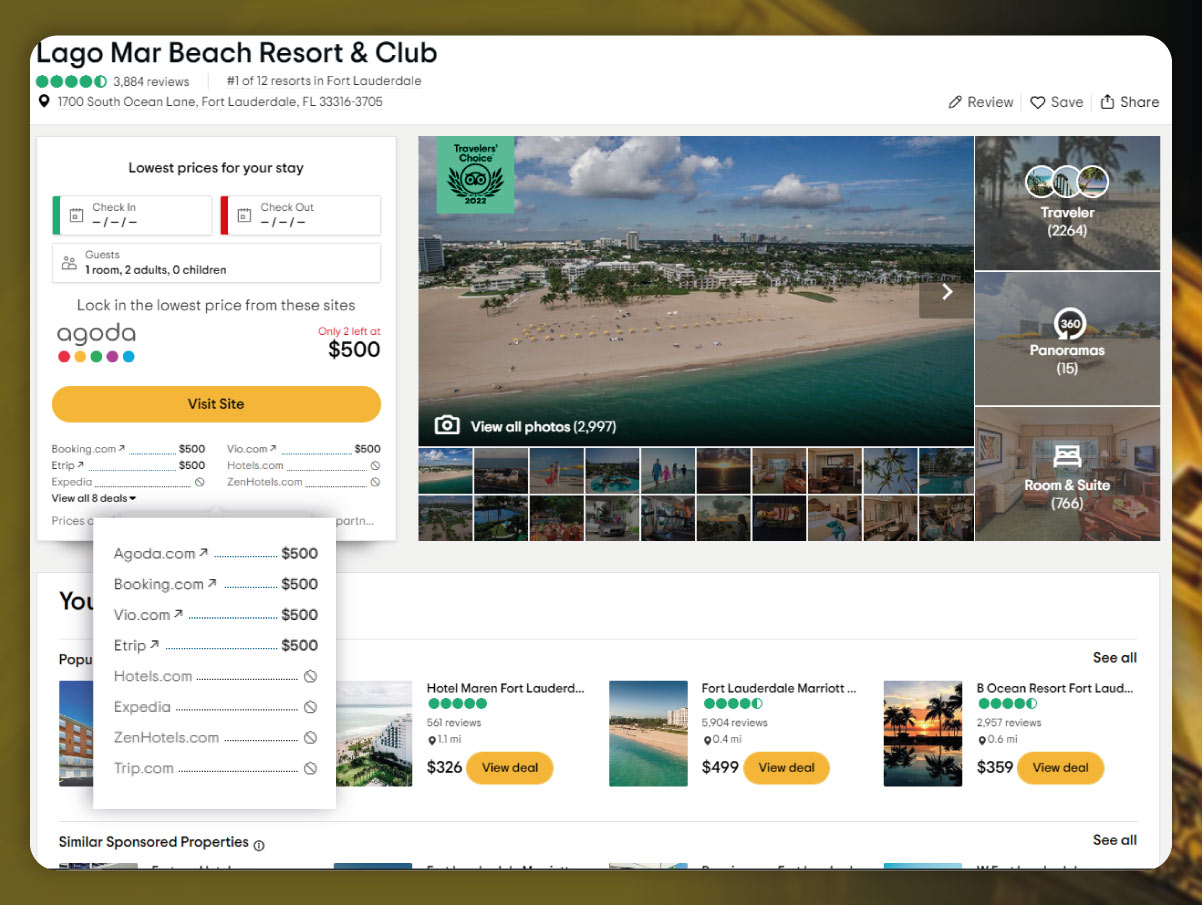1202x905 pixels.
Task: Click the Travelers' Choice 2022 badge
Action: click(475, 175)
